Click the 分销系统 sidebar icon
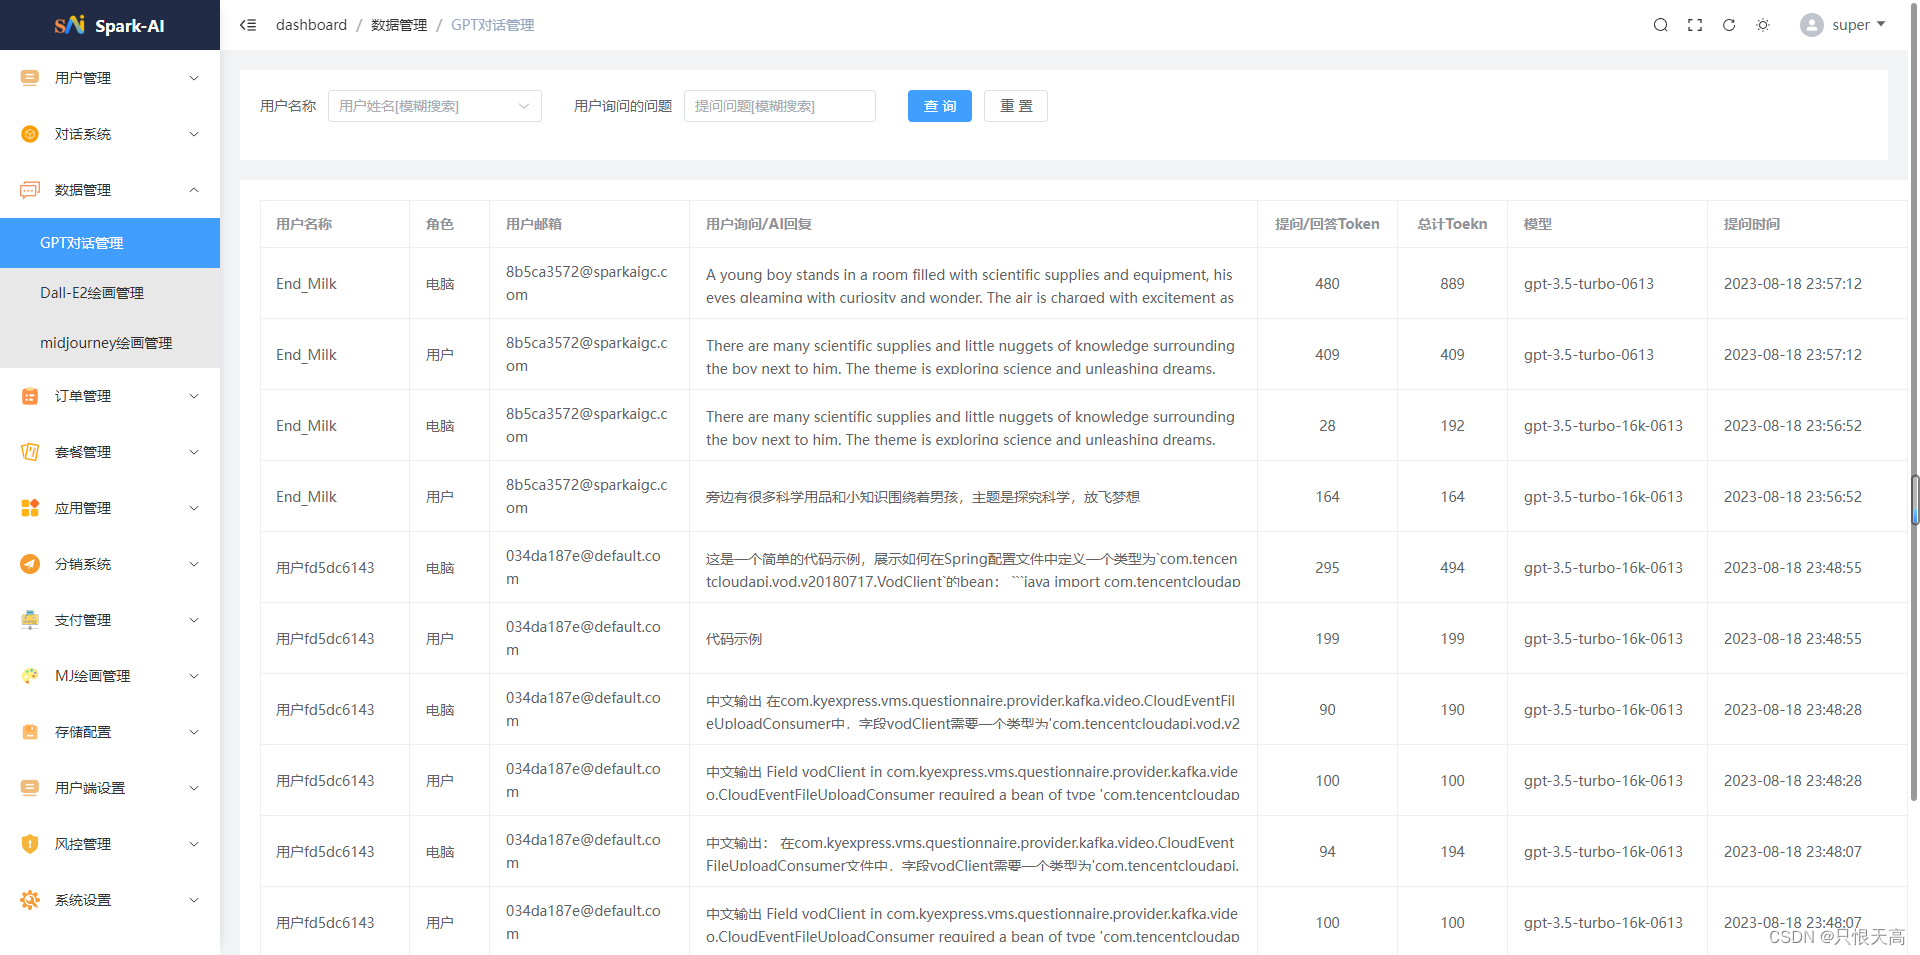 (30, 564)
